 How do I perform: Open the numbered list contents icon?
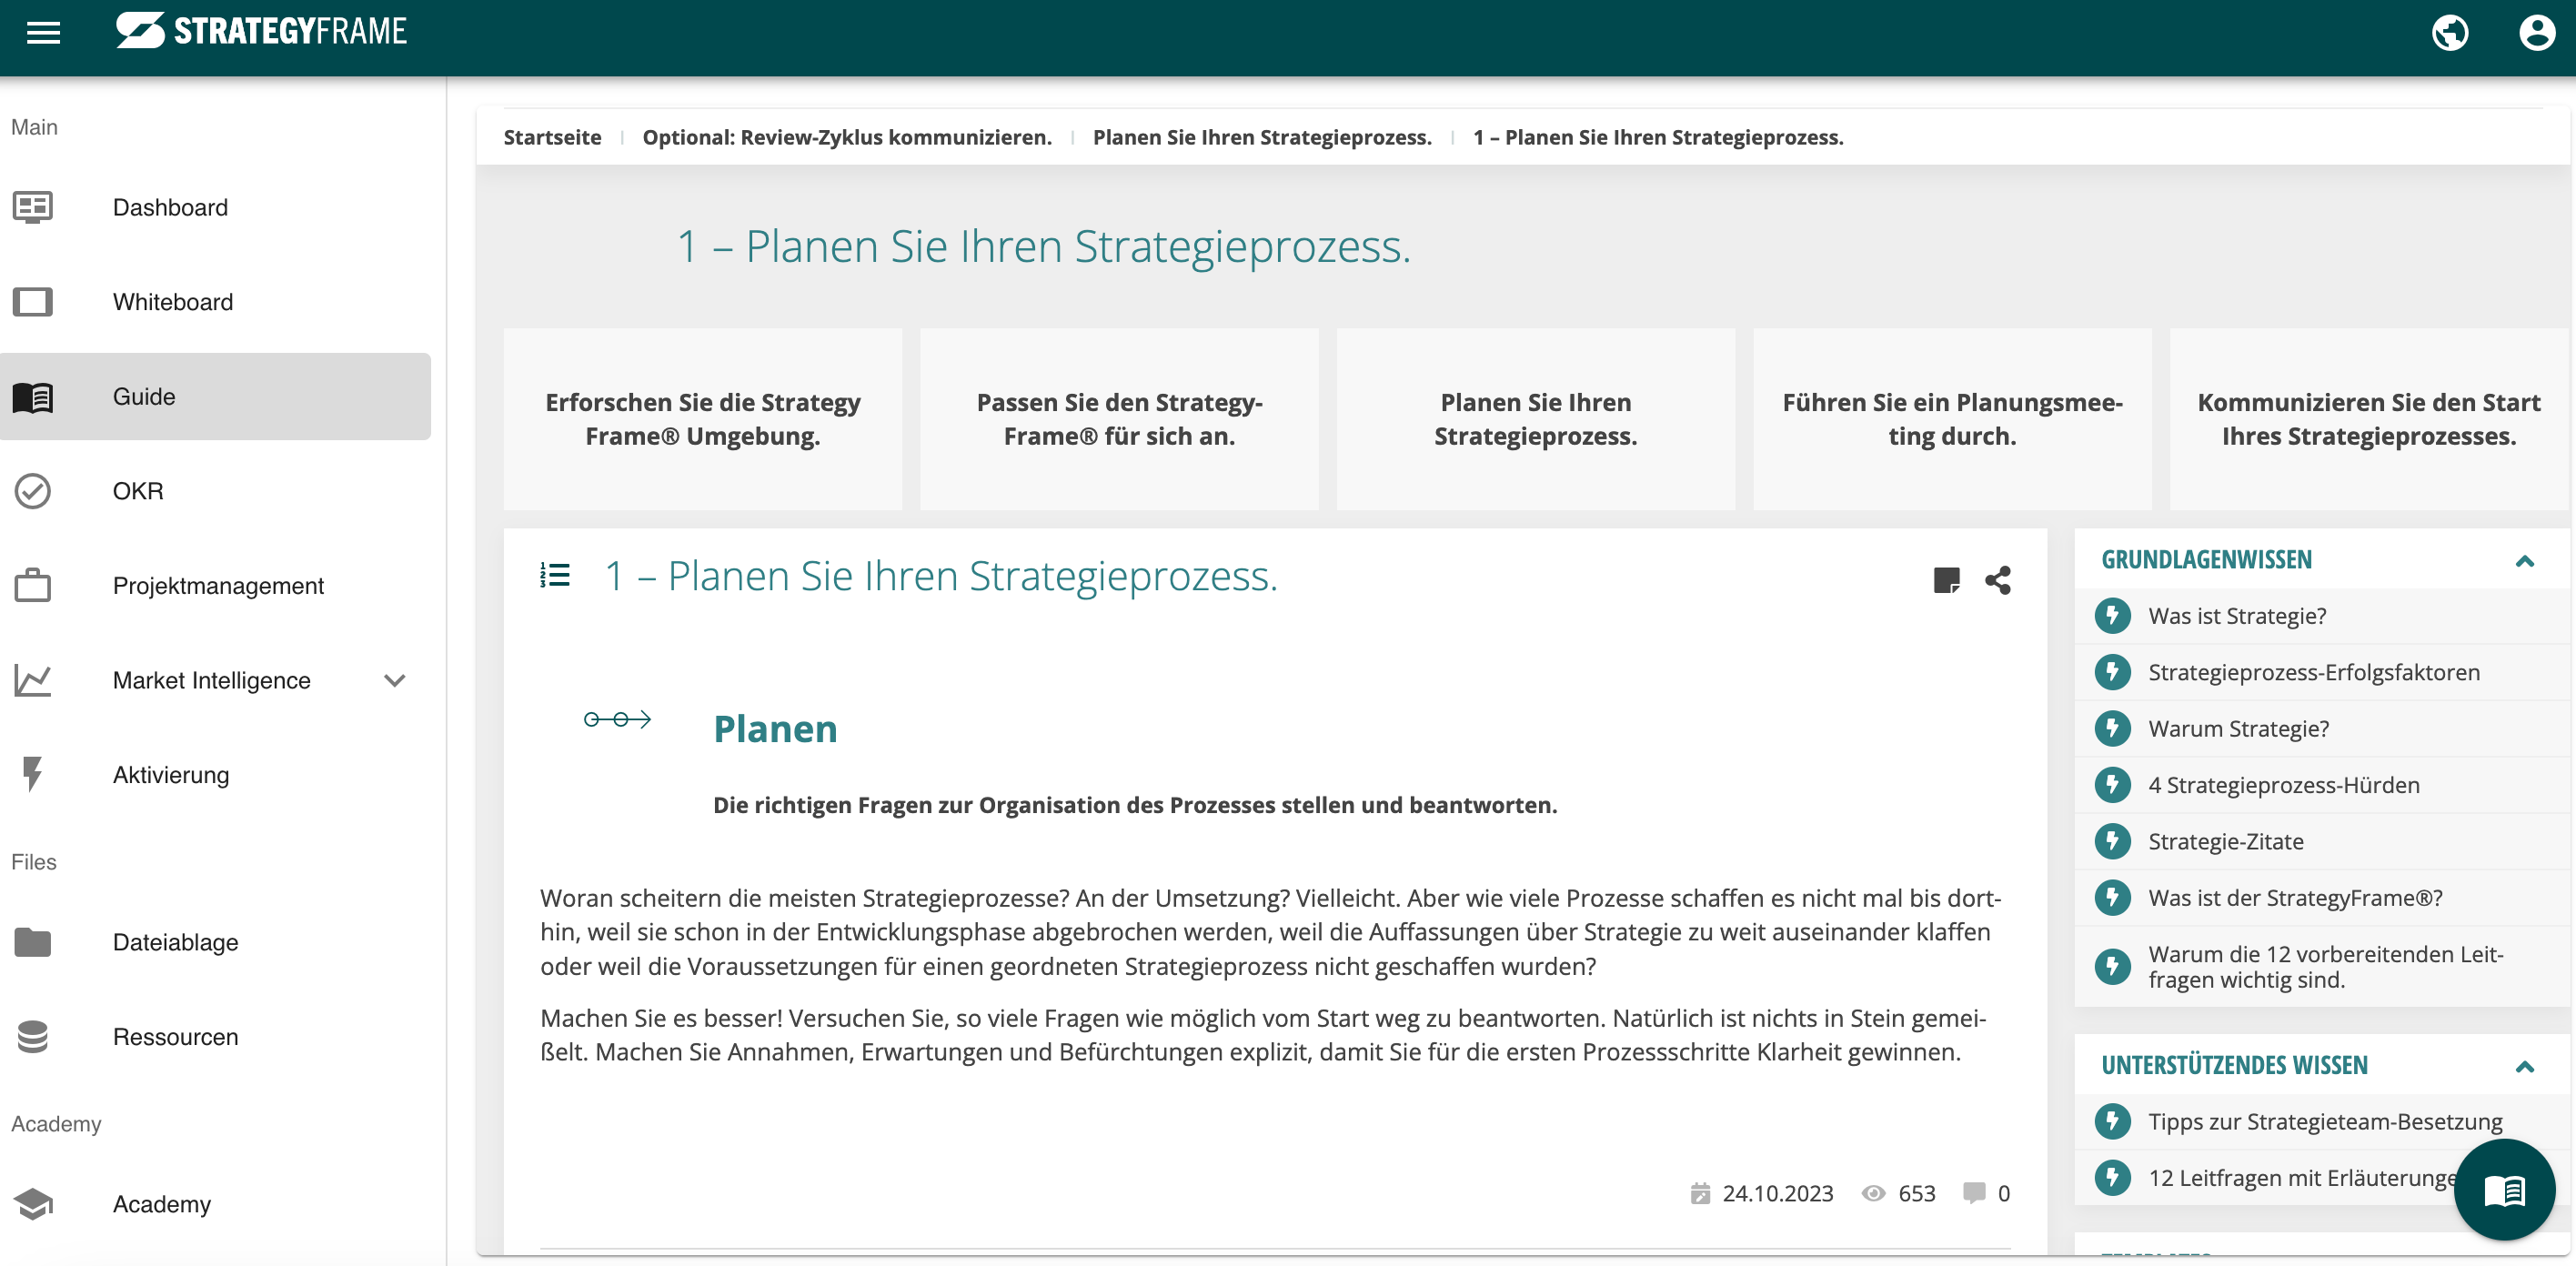pyautogui.click(x=555, y=575)
